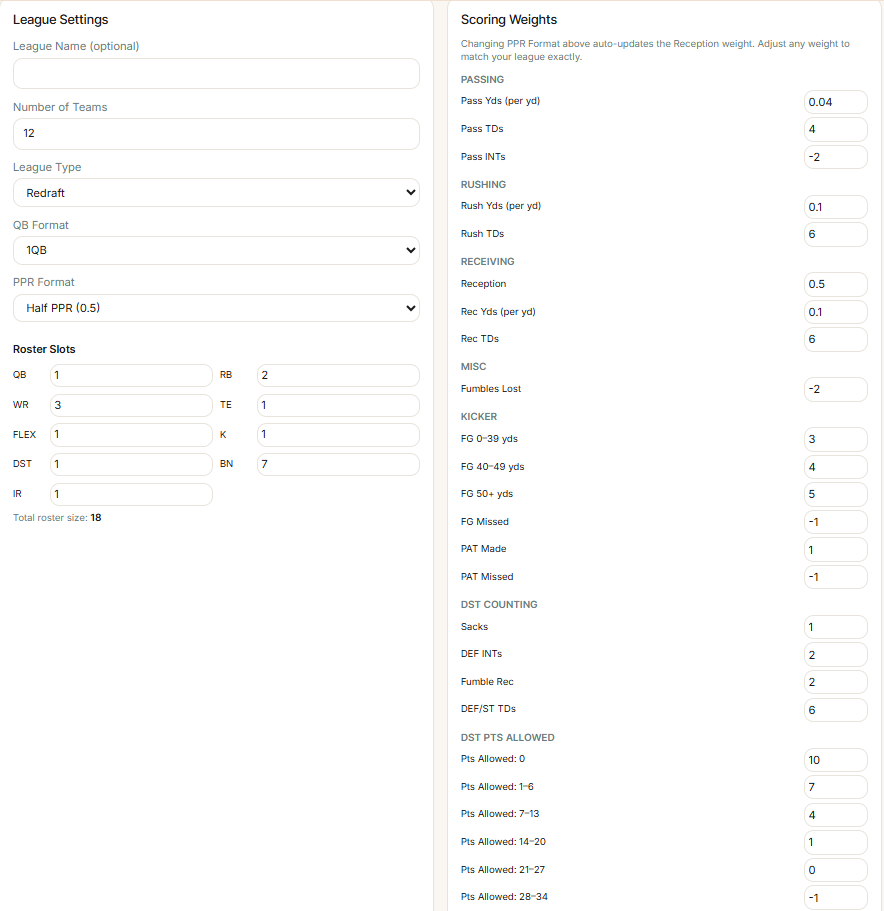Open the PPR Format dropdown
The width and height of the screenshot is (884, 911).
coord(216,308)
